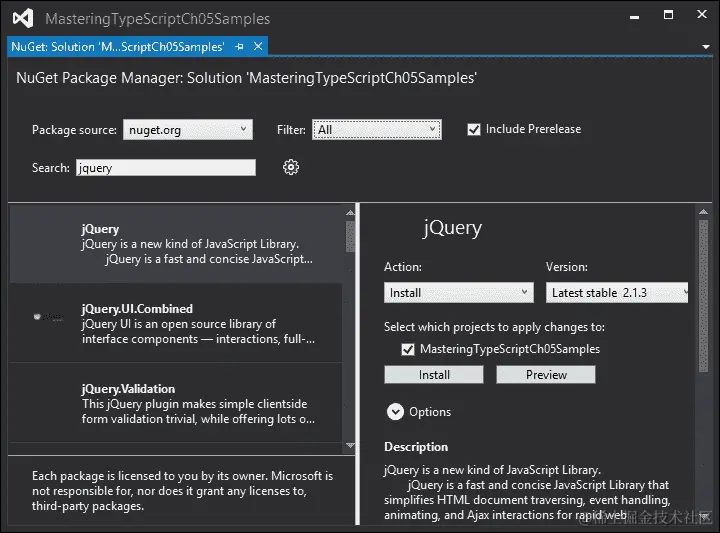Close the NuGet Solution tab
This screenshot has width=720, height=533.
[258, 46]
